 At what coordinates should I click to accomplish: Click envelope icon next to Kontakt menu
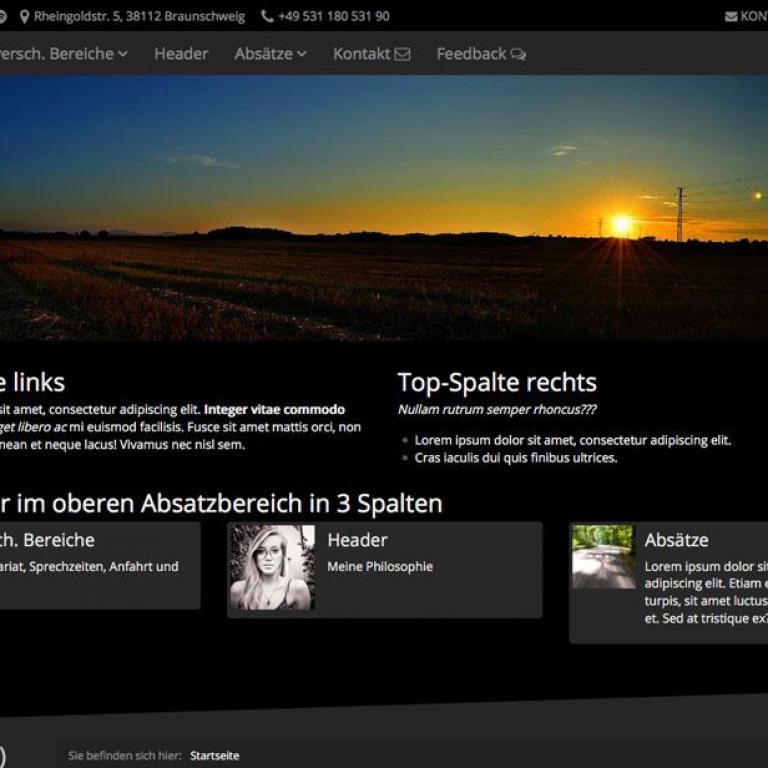402,55
